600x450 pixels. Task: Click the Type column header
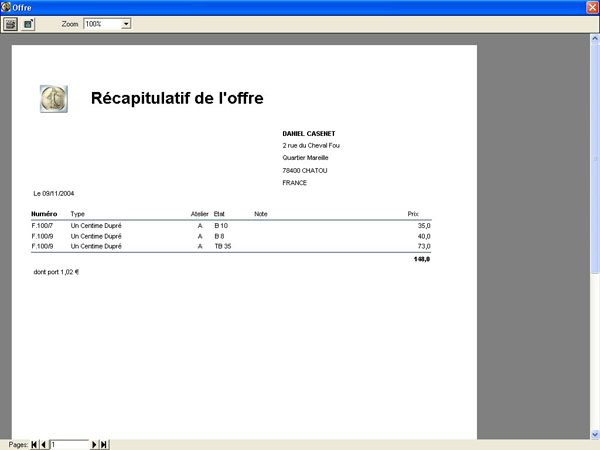[78, 214]
